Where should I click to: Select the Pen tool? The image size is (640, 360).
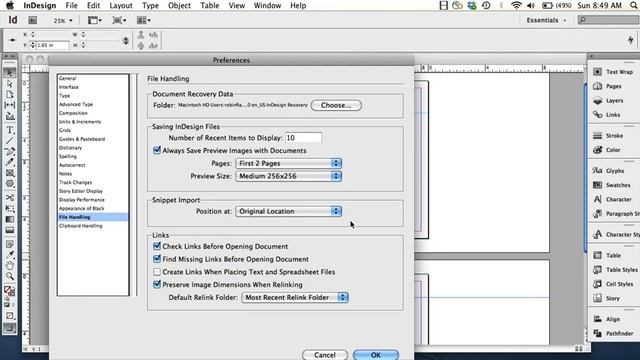tap(9, 151)
